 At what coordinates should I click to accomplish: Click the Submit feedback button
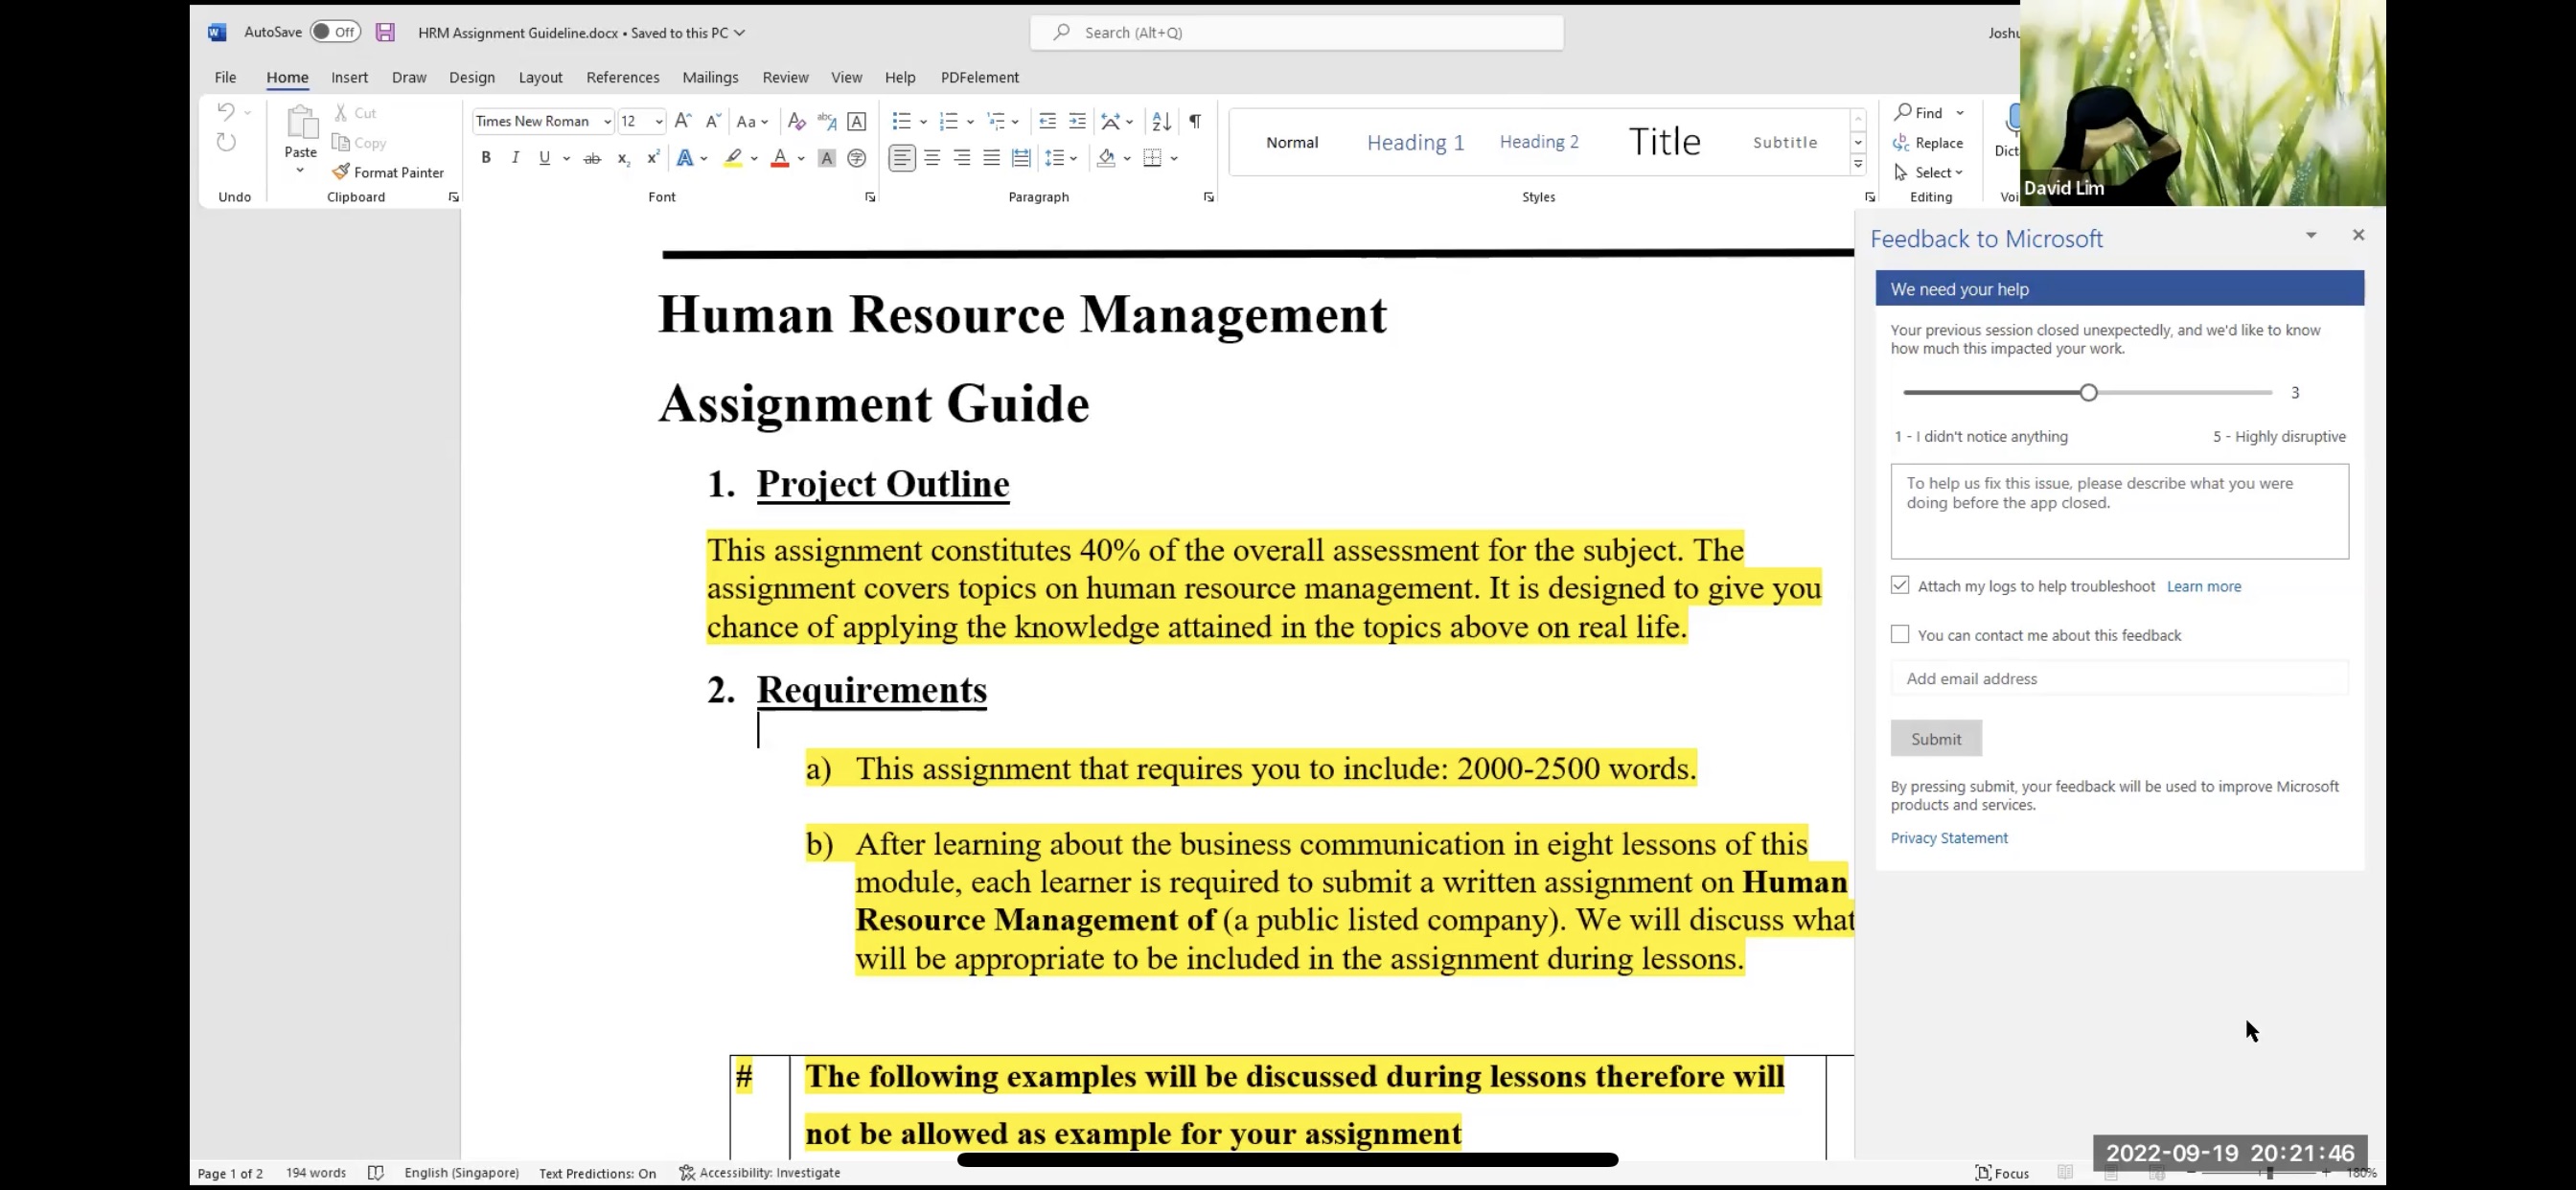point(1936,738)
